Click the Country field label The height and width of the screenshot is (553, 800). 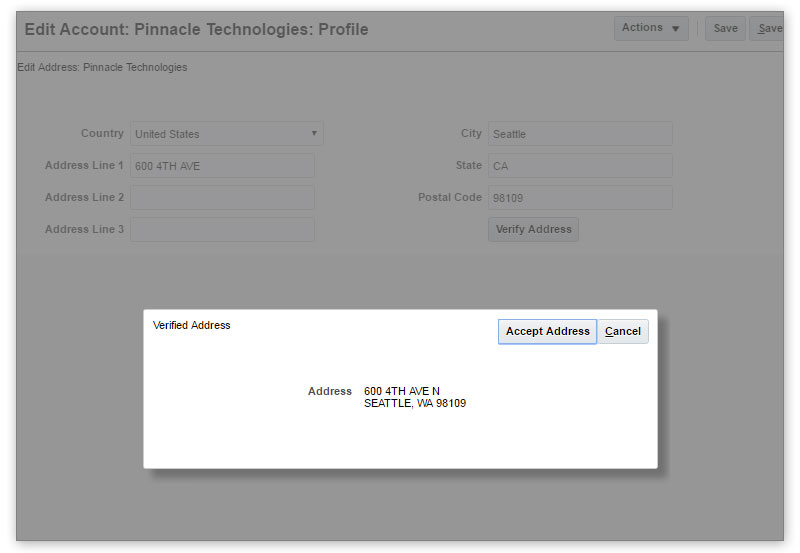click(x=102, y=134)
